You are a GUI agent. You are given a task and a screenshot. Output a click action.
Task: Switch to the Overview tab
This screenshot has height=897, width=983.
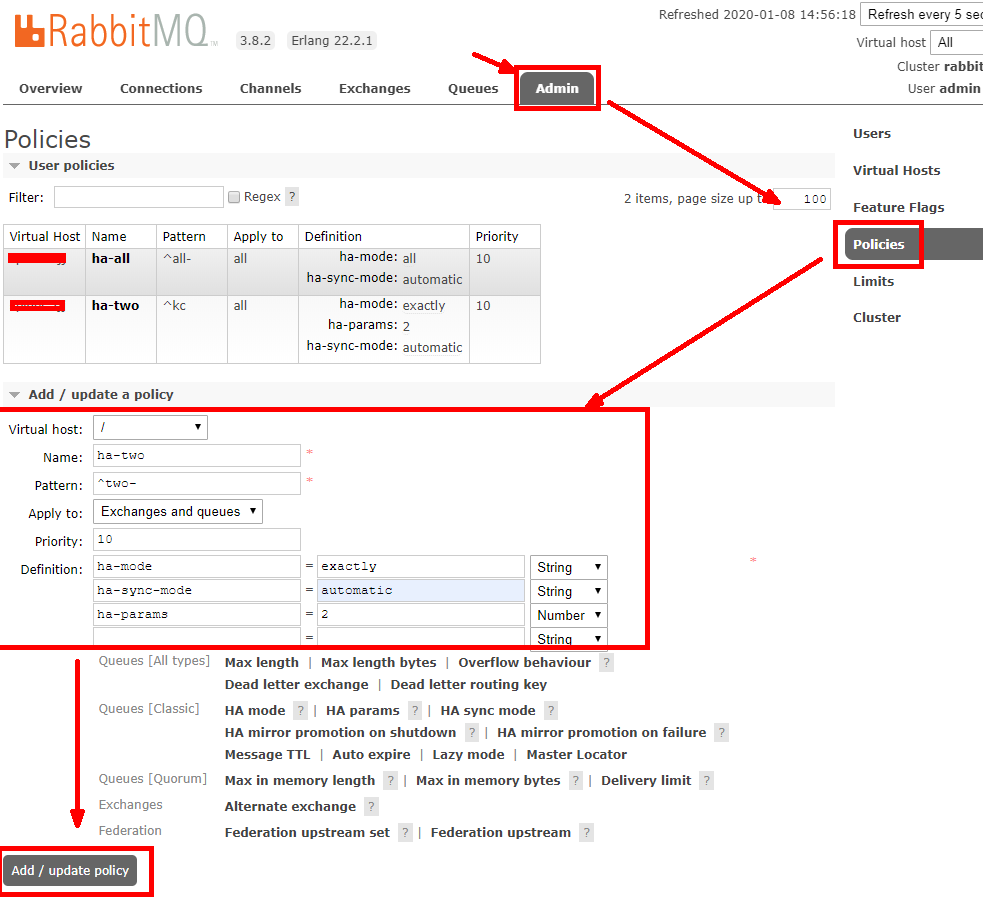point(51,88)
